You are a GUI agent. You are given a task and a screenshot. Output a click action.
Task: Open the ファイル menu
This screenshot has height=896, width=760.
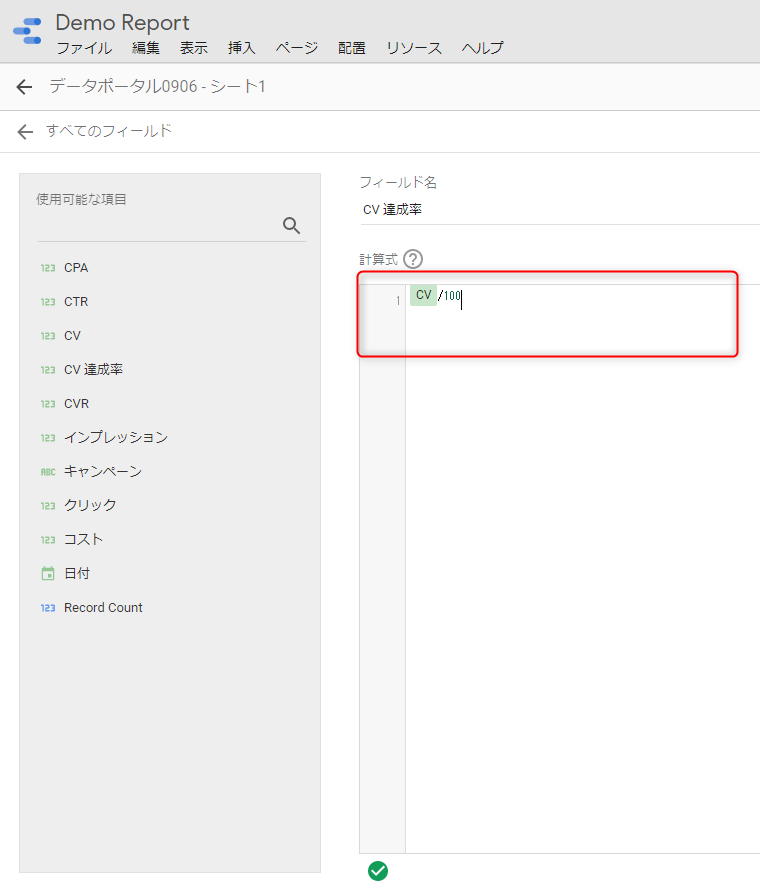pos(84,48)
